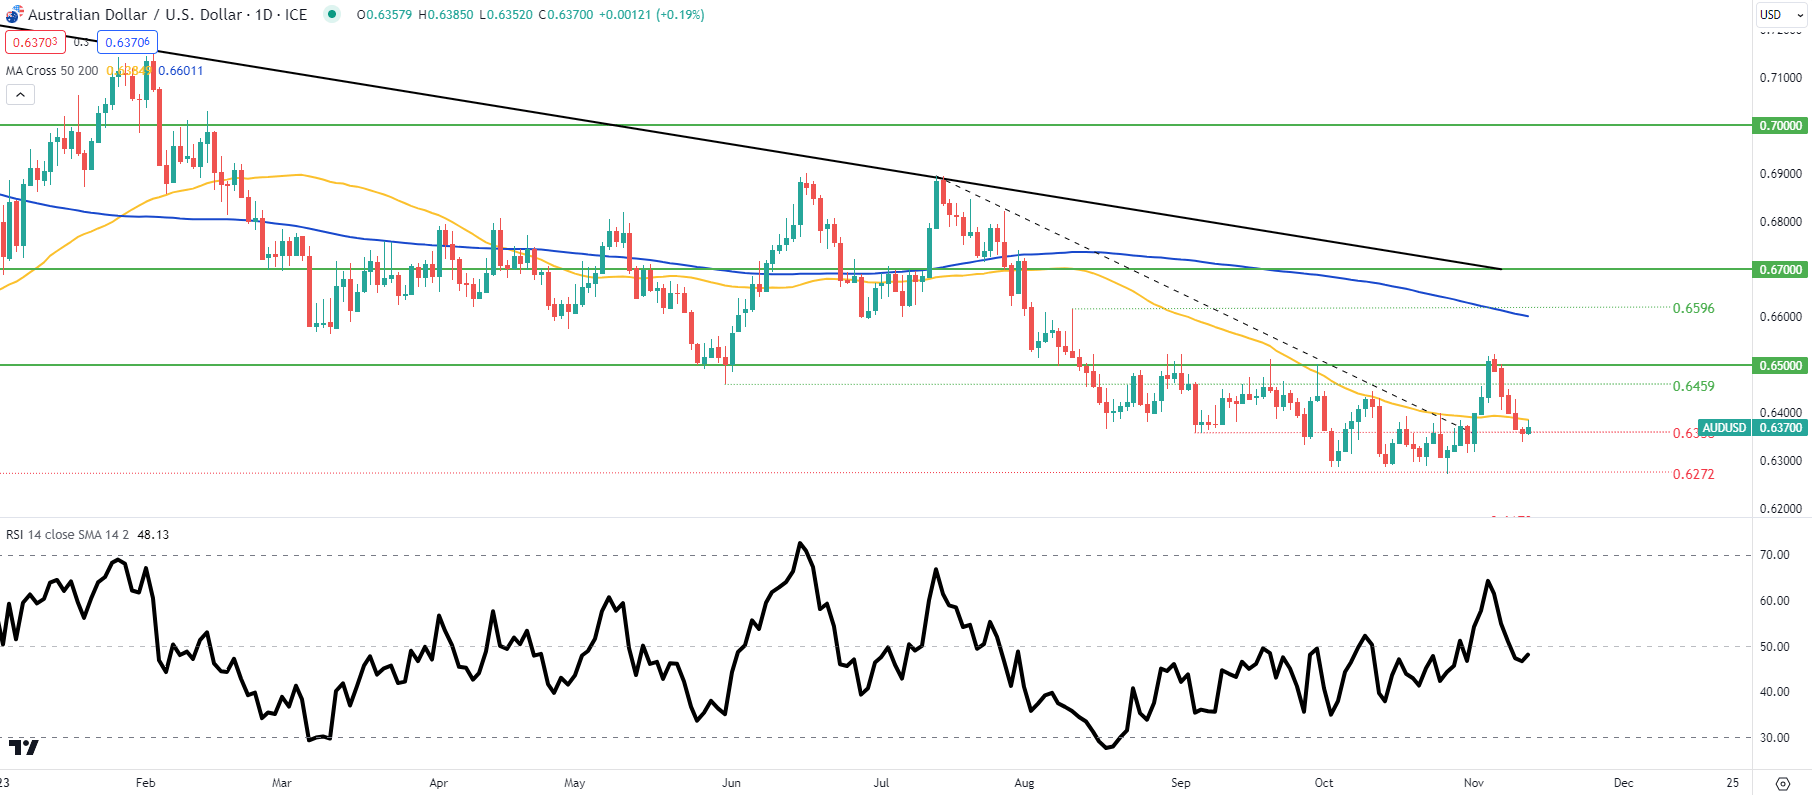Select the RSI 14 close SMA legend
This screenshot has width=1812, height=795.
(x=67, y=535)
